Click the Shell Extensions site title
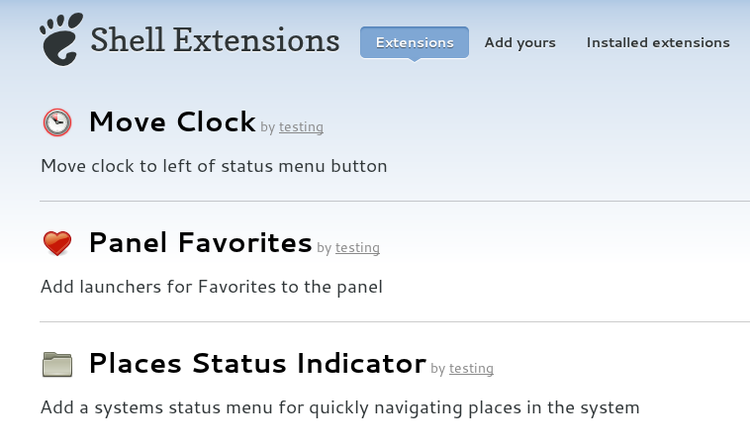 point(215,40)
